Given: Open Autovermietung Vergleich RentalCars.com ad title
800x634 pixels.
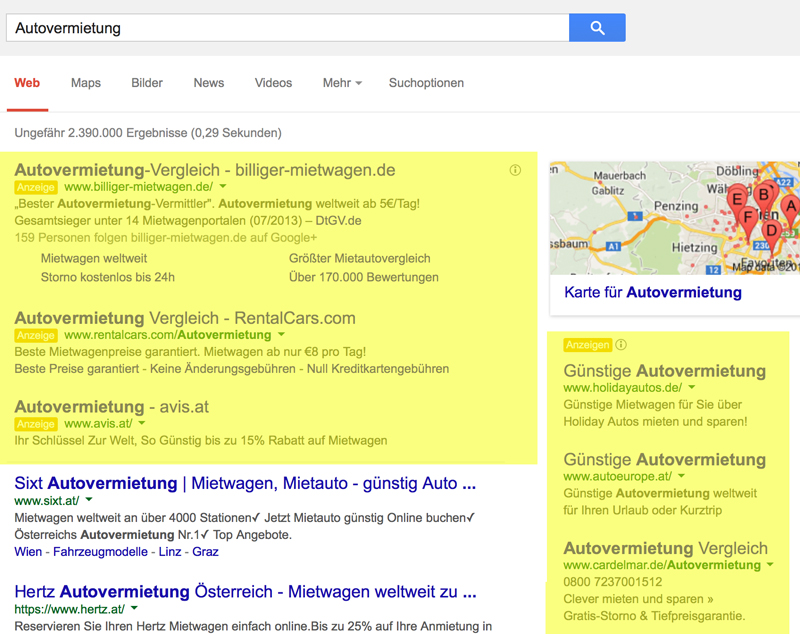Looking at the screenshot, I should click(185, 318).
